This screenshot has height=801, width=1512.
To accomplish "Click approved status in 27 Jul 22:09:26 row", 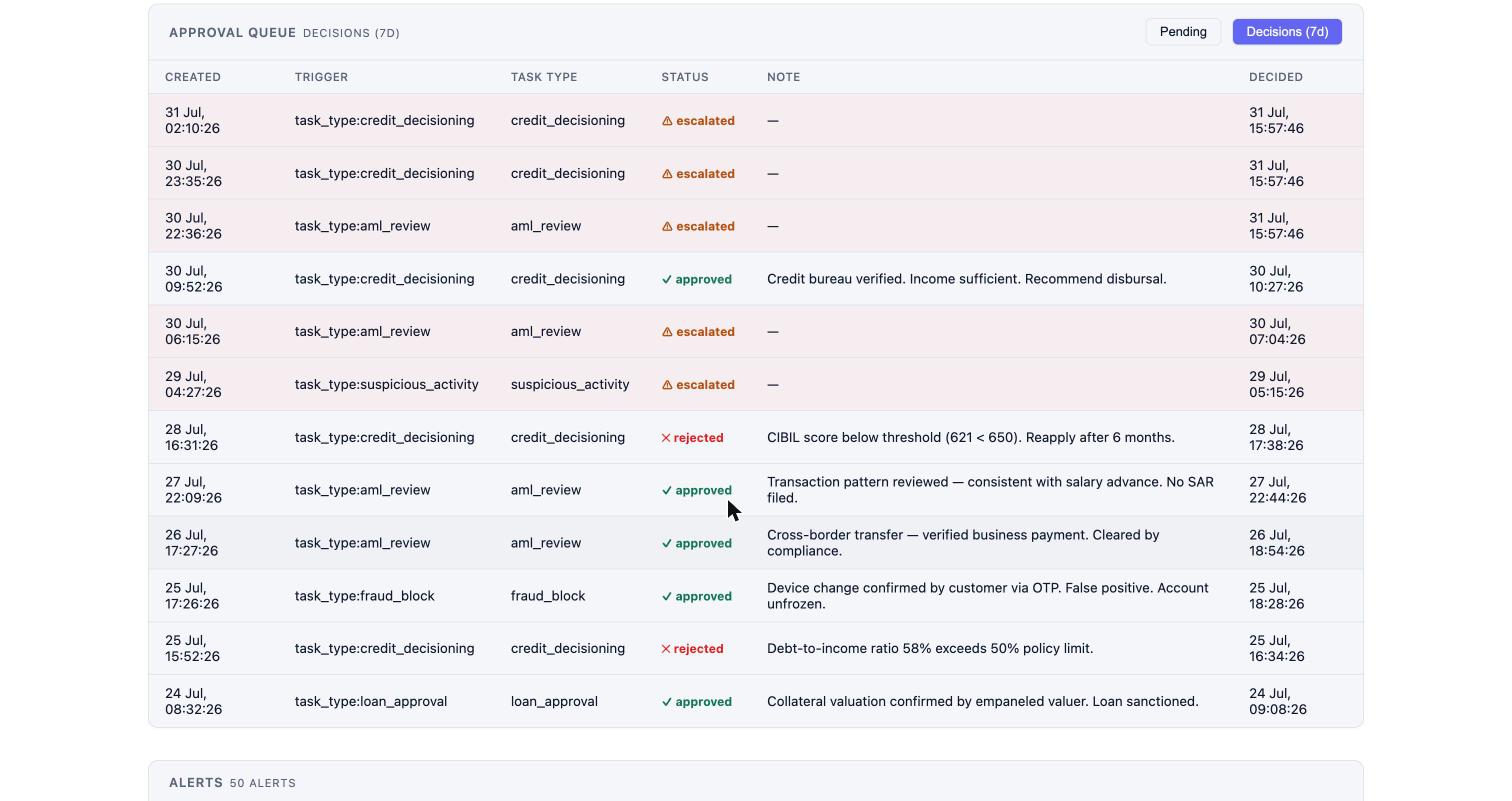I will click(x=696, y=490).
